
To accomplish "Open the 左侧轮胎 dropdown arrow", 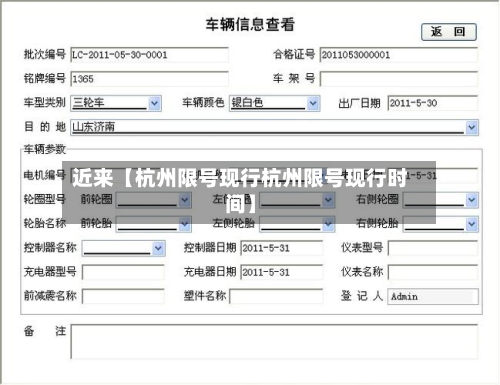I will (328, 224).
